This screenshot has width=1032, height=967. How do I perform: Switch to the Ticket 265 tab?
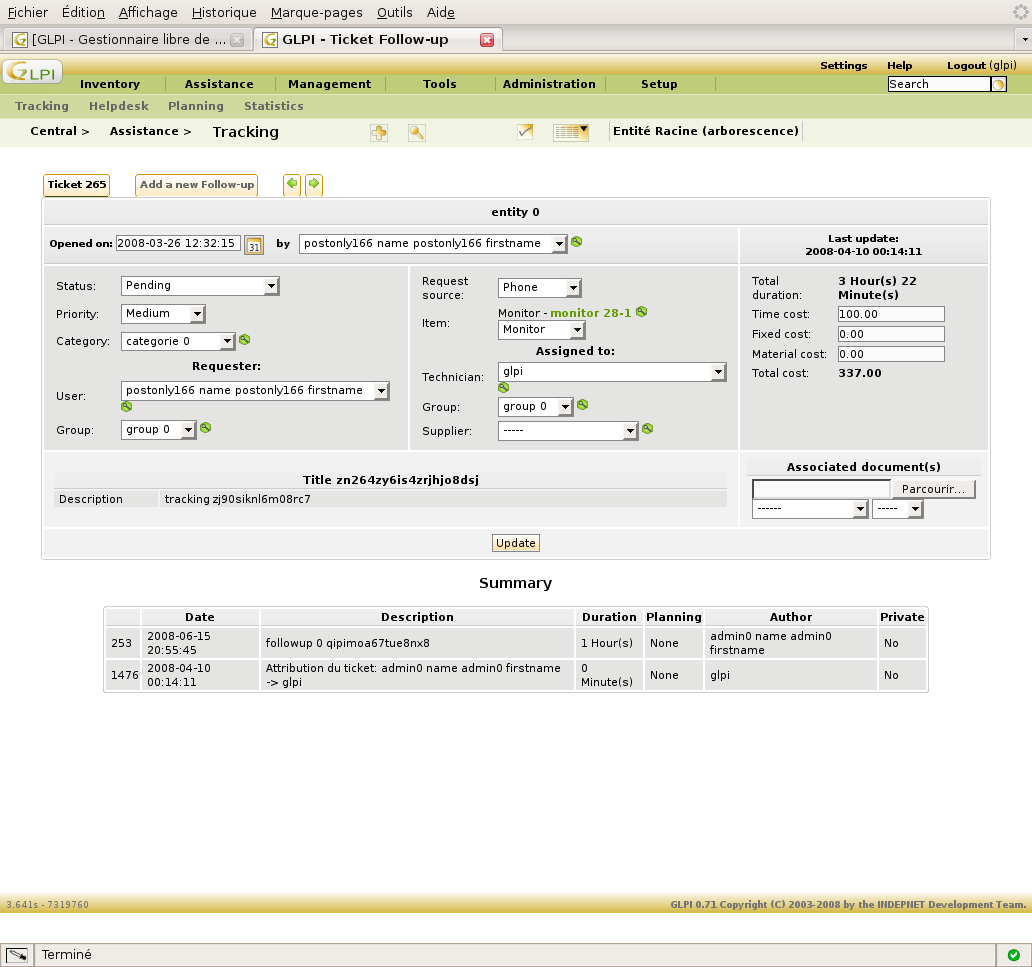click(x=76, y=184)
